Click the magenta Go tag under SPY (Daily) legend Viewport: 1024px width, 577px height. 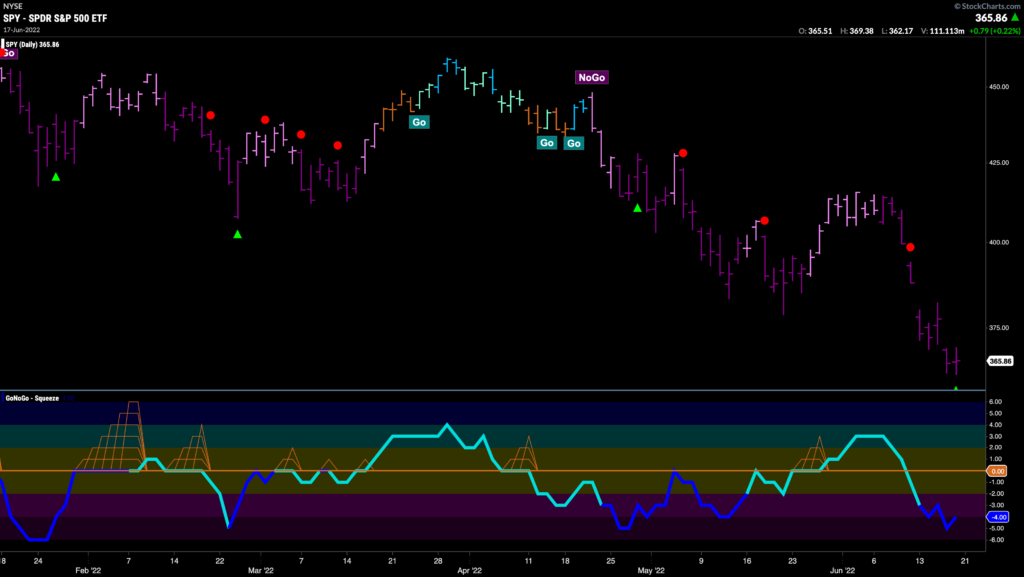(x=8, y=54)
